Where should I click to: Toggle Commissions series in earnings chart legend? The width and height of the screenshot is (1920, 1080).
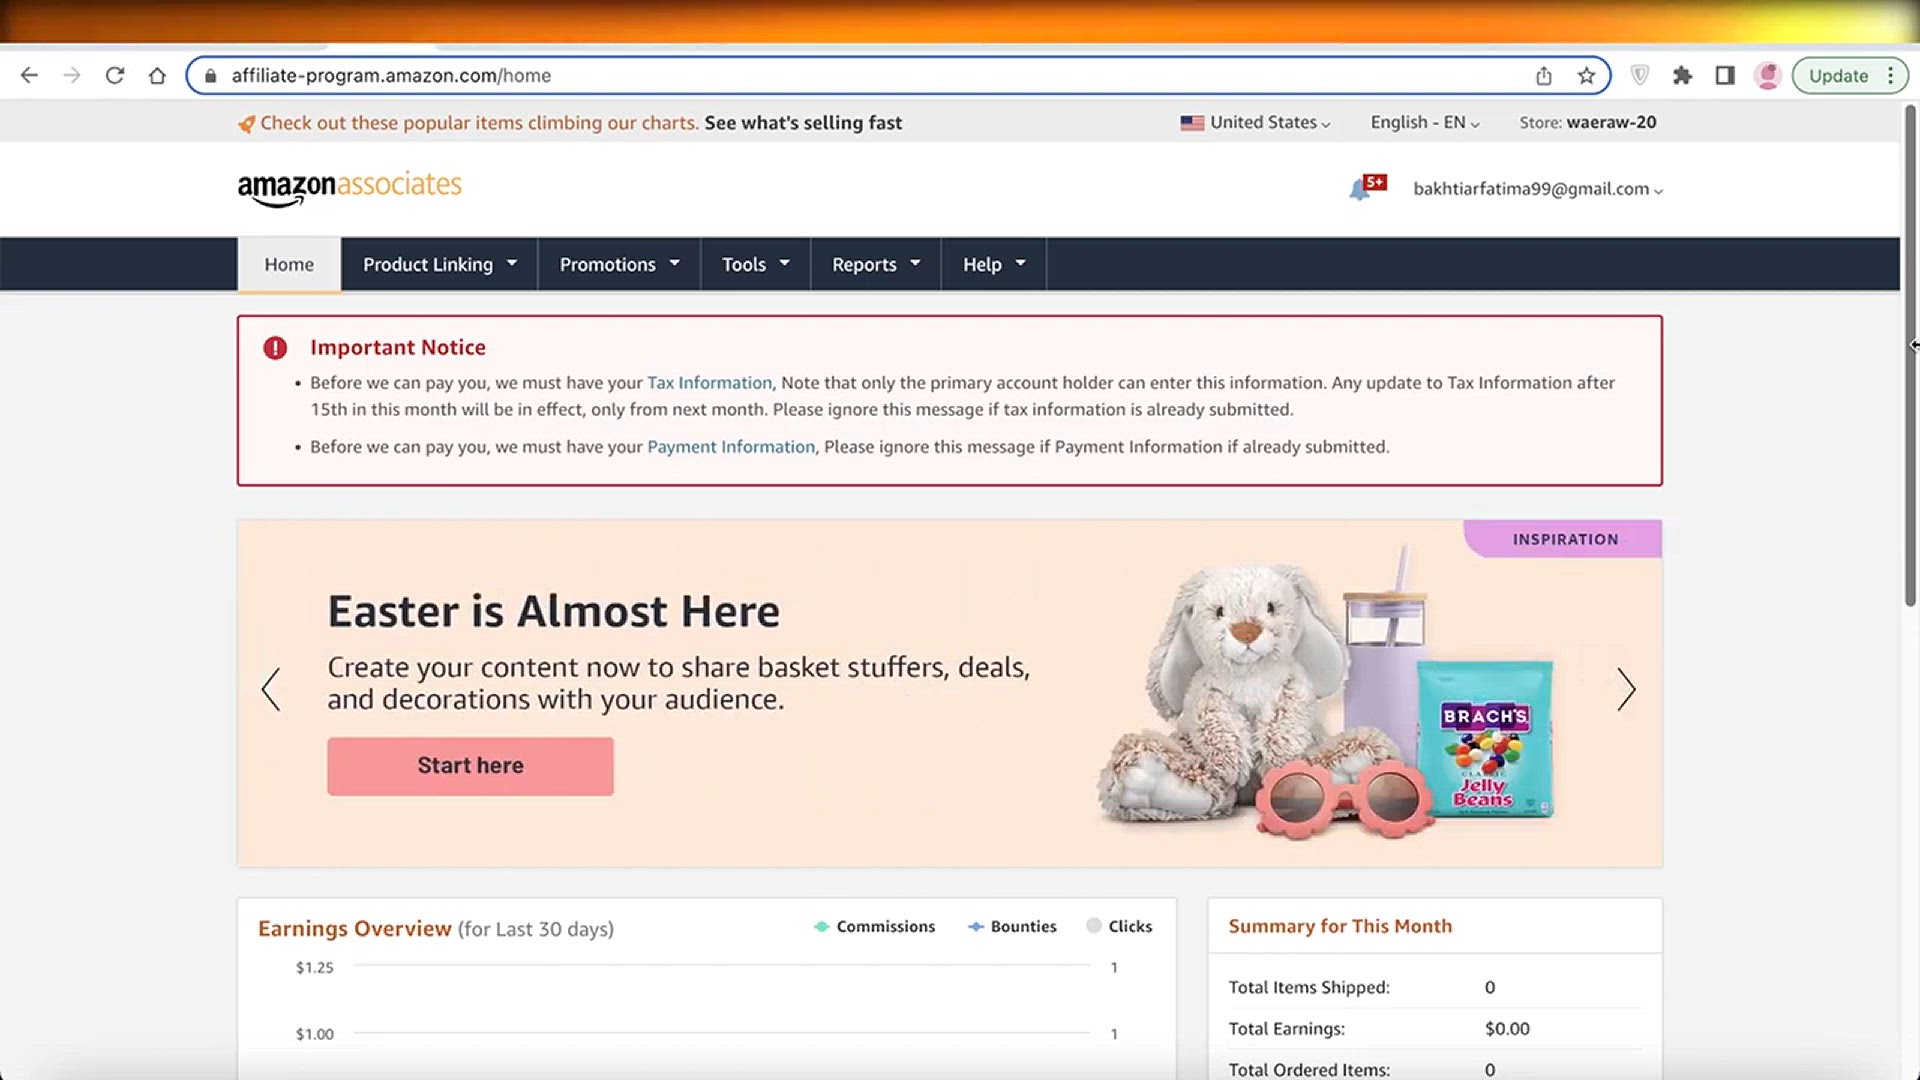874,927
